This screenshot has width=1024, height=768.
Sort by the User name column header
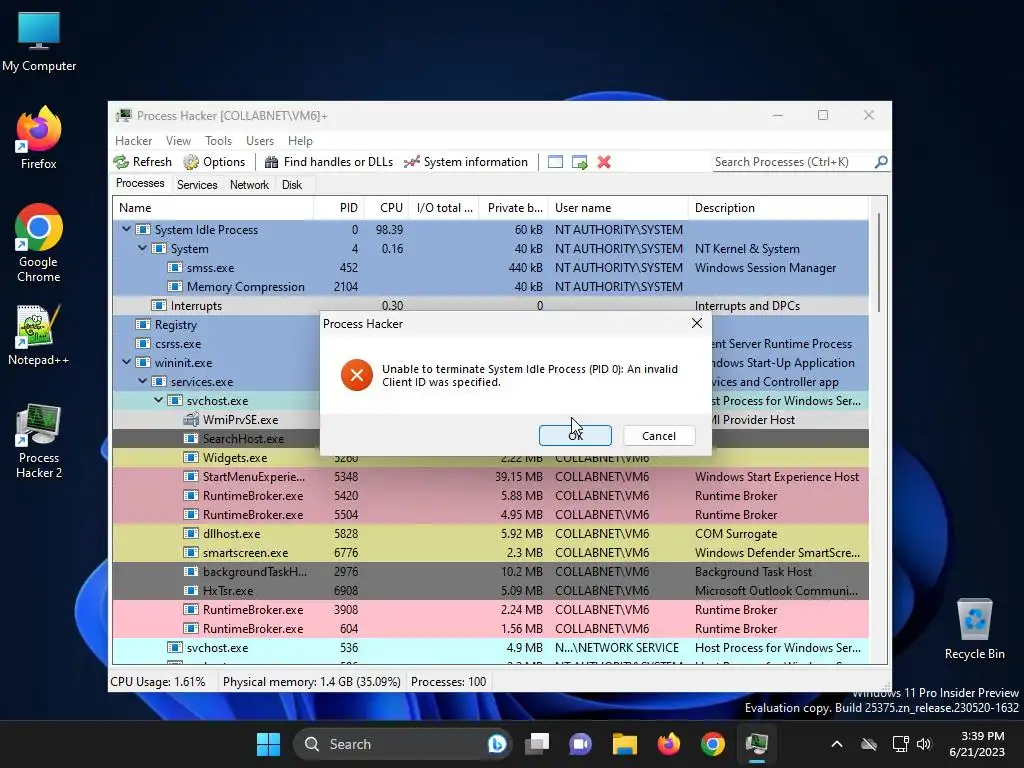[618, 208]
